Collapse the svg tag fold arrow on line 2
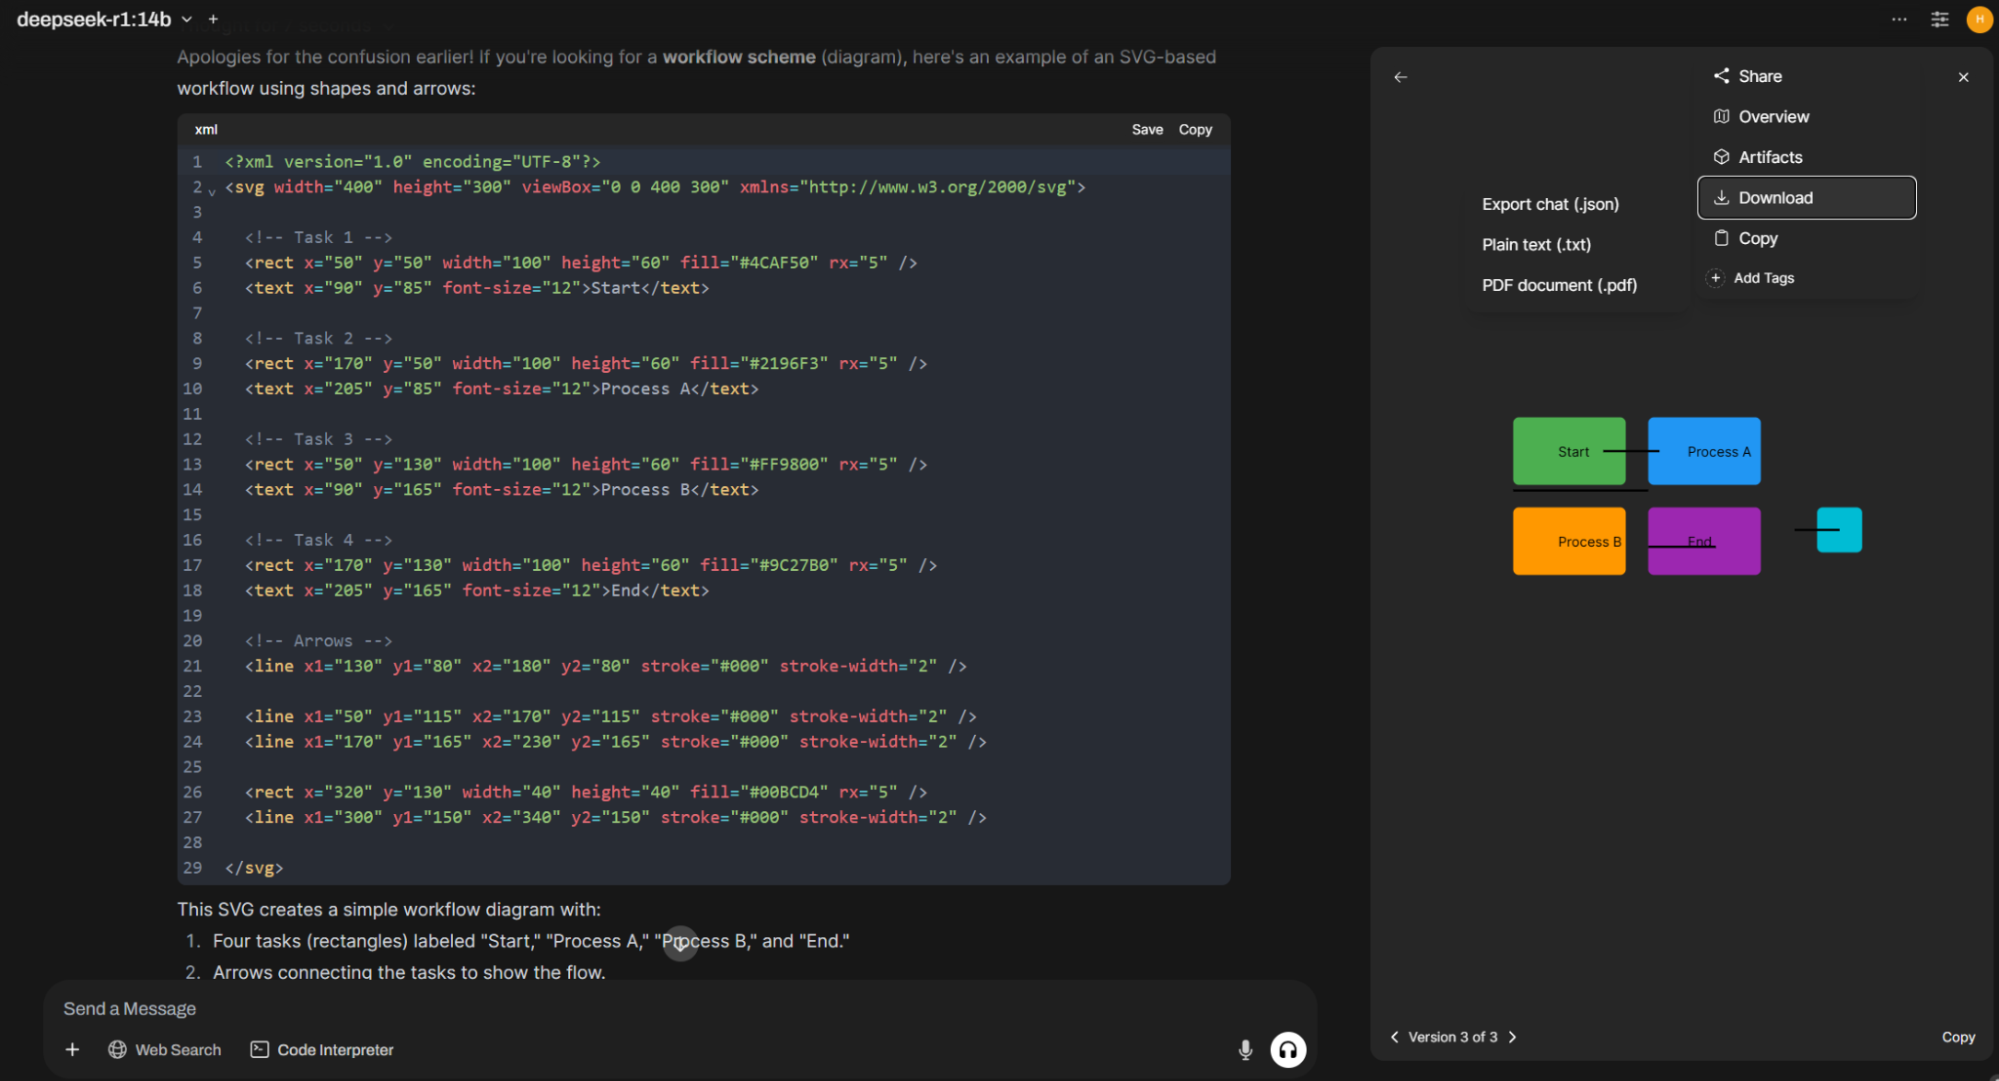The height and width of the screenshot is (1081, 1999). pos(212,190)
